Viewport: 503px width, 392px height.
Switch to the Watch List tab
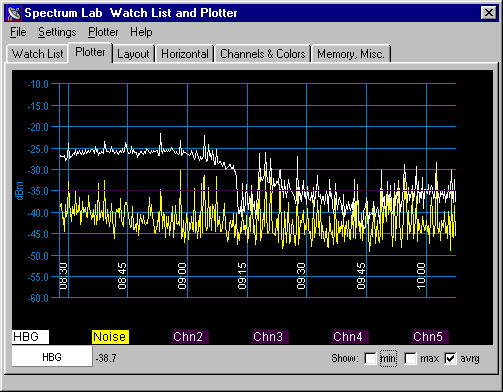[37, 54]
